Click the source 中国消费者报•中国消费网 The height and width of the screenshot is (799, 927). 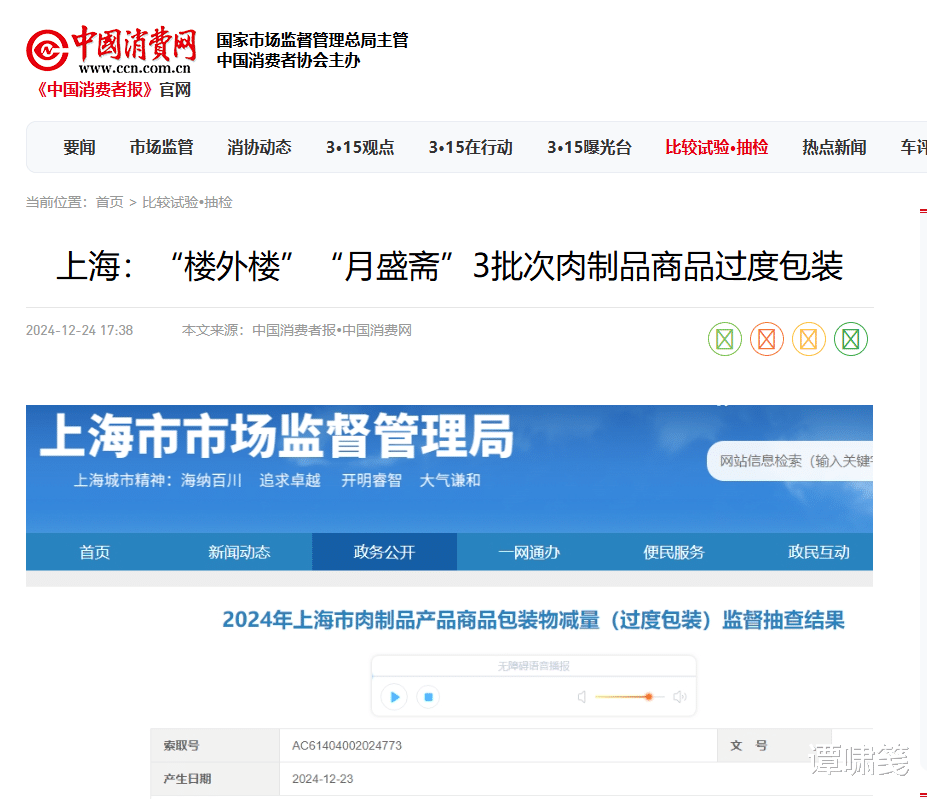coord(332,330)
